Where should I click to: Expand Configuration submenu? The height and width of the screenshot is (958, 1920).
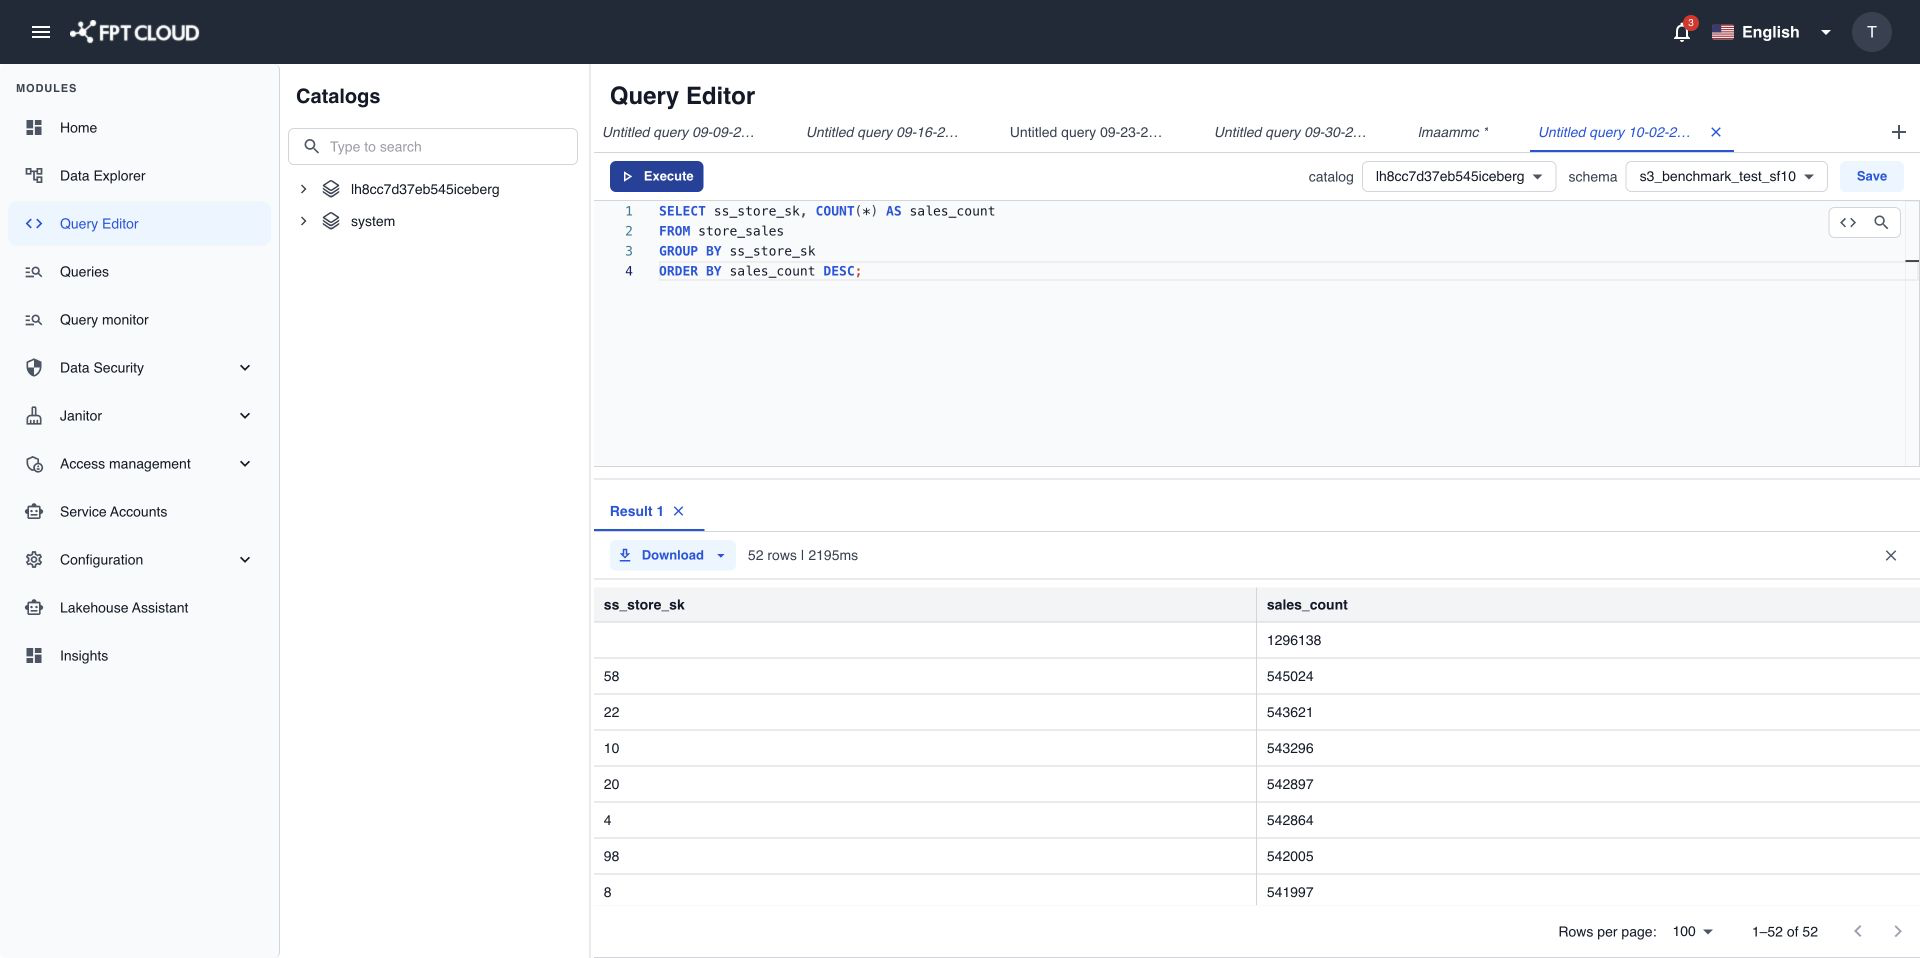pos(245,560)
